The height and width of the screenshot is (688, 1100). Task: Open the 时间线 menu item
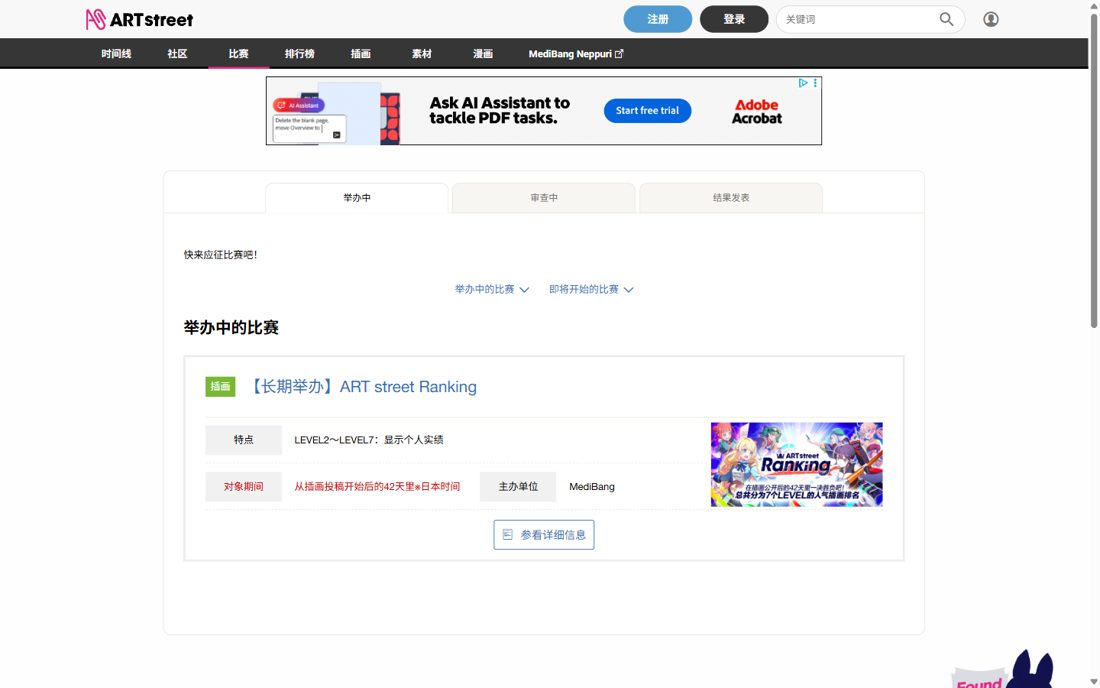coord(116,54)
